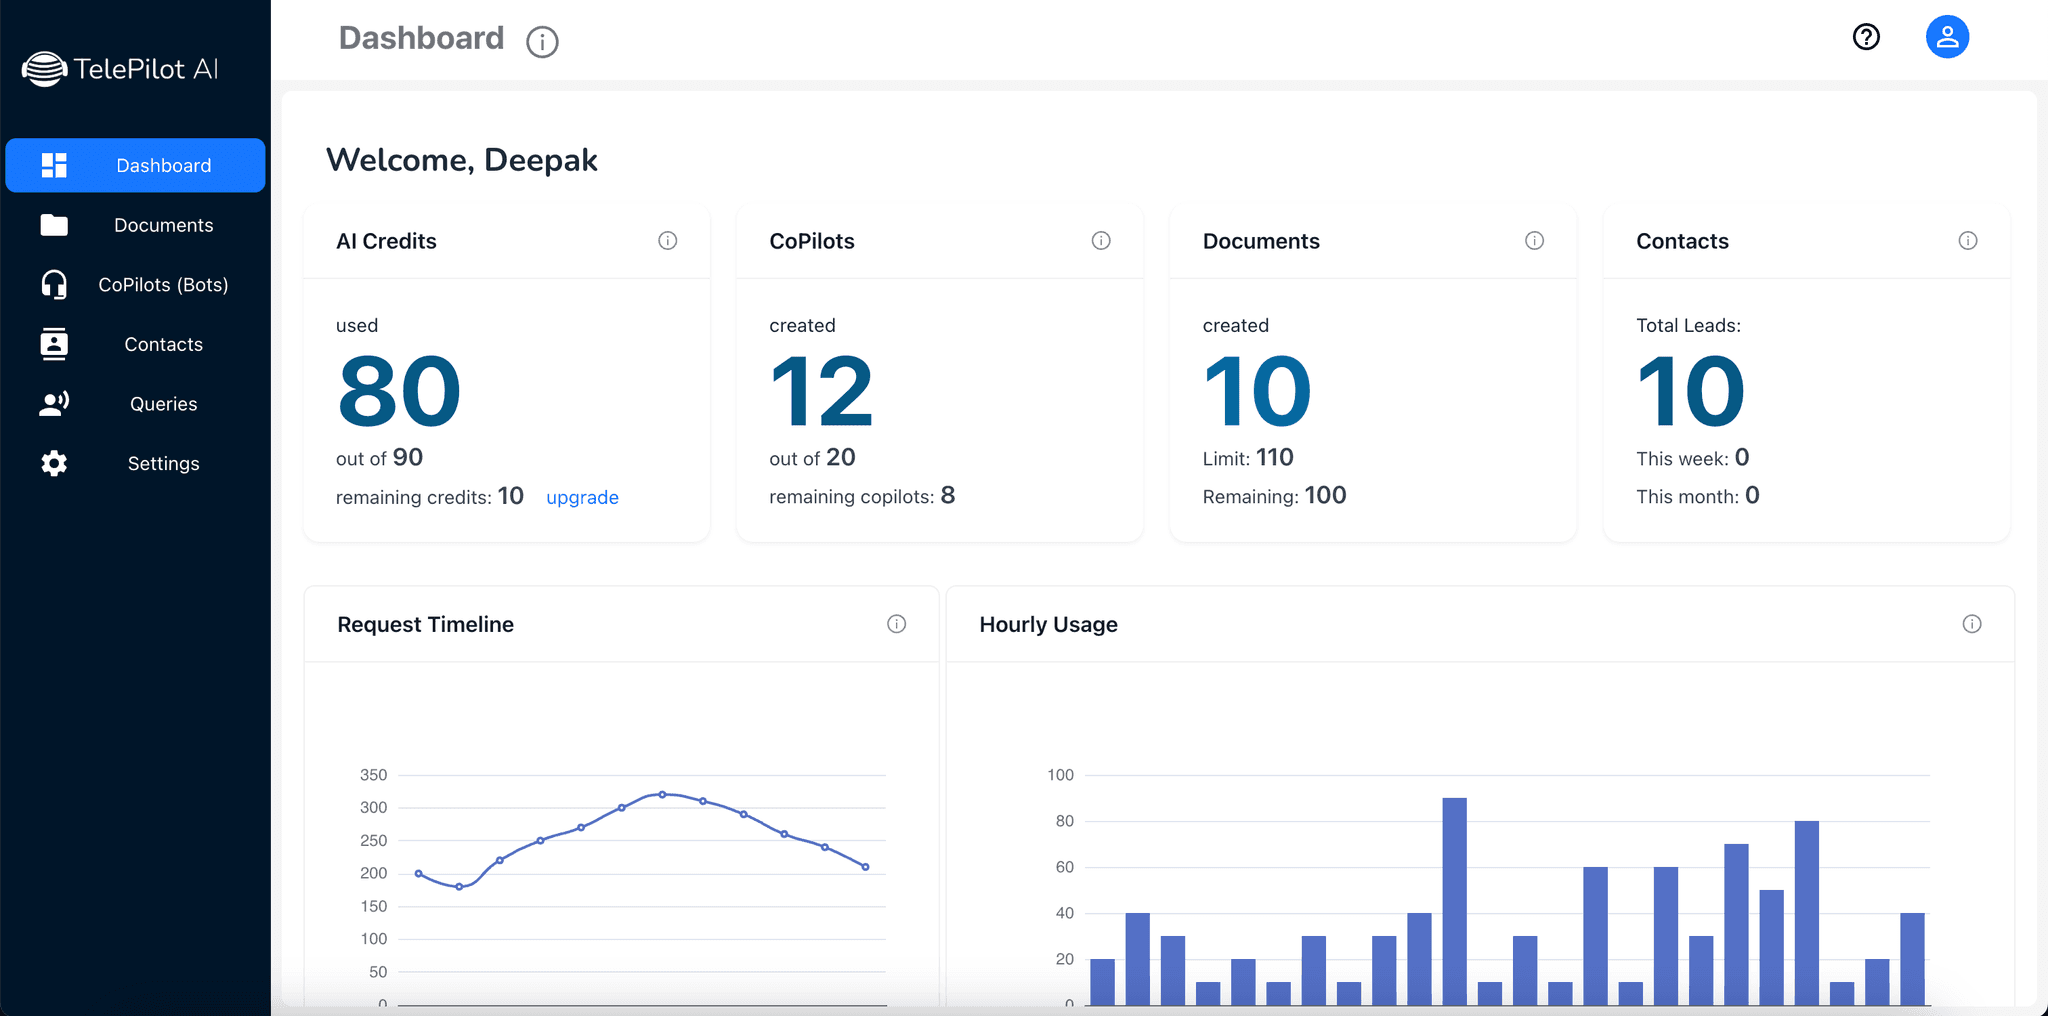Click the info icon beside Dashboard title
This screenshot has height=1016, width=2048.
[x=542, y=42]
